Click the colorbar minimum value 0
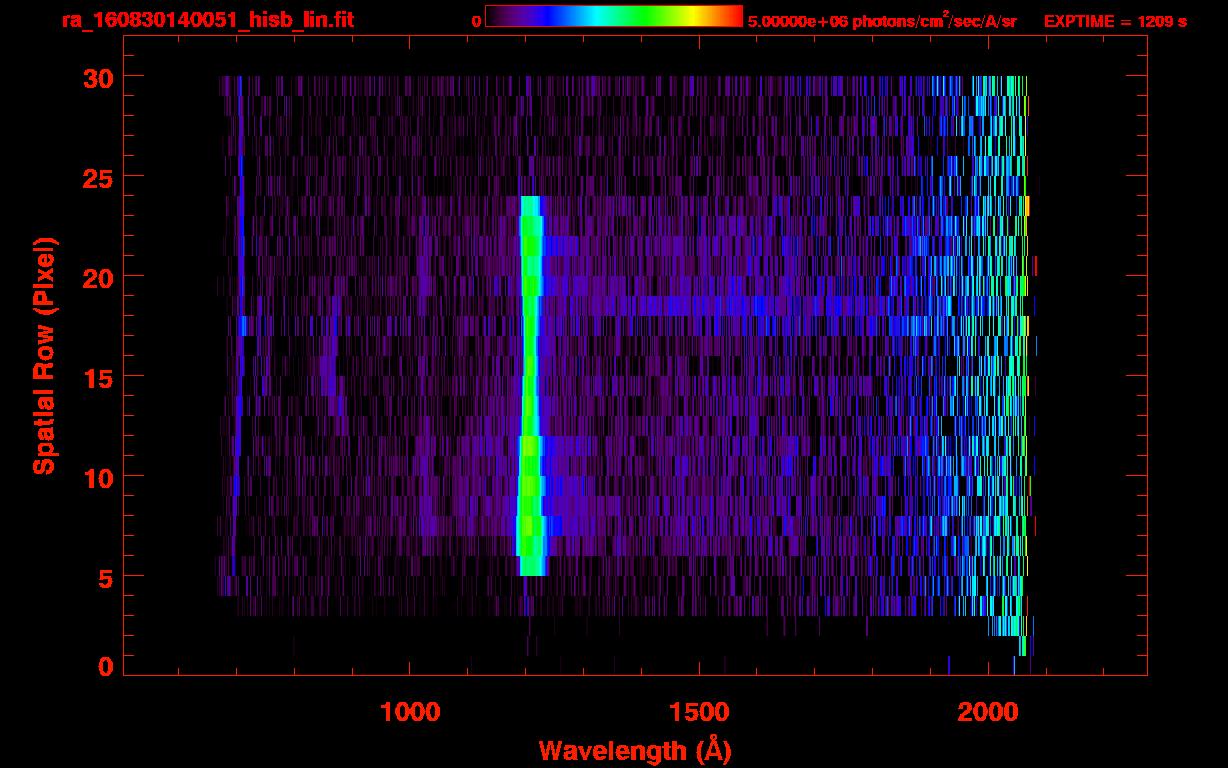1228x768 pixels. (476, 21)
